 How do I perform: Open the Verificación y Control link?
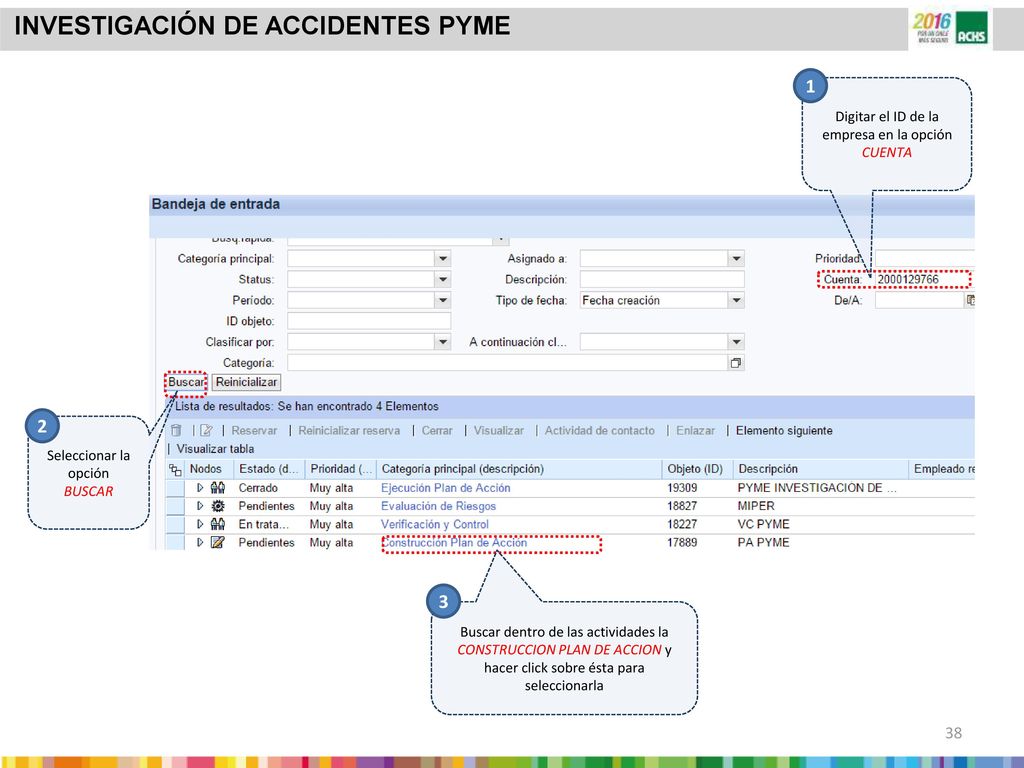pos(435,524)
